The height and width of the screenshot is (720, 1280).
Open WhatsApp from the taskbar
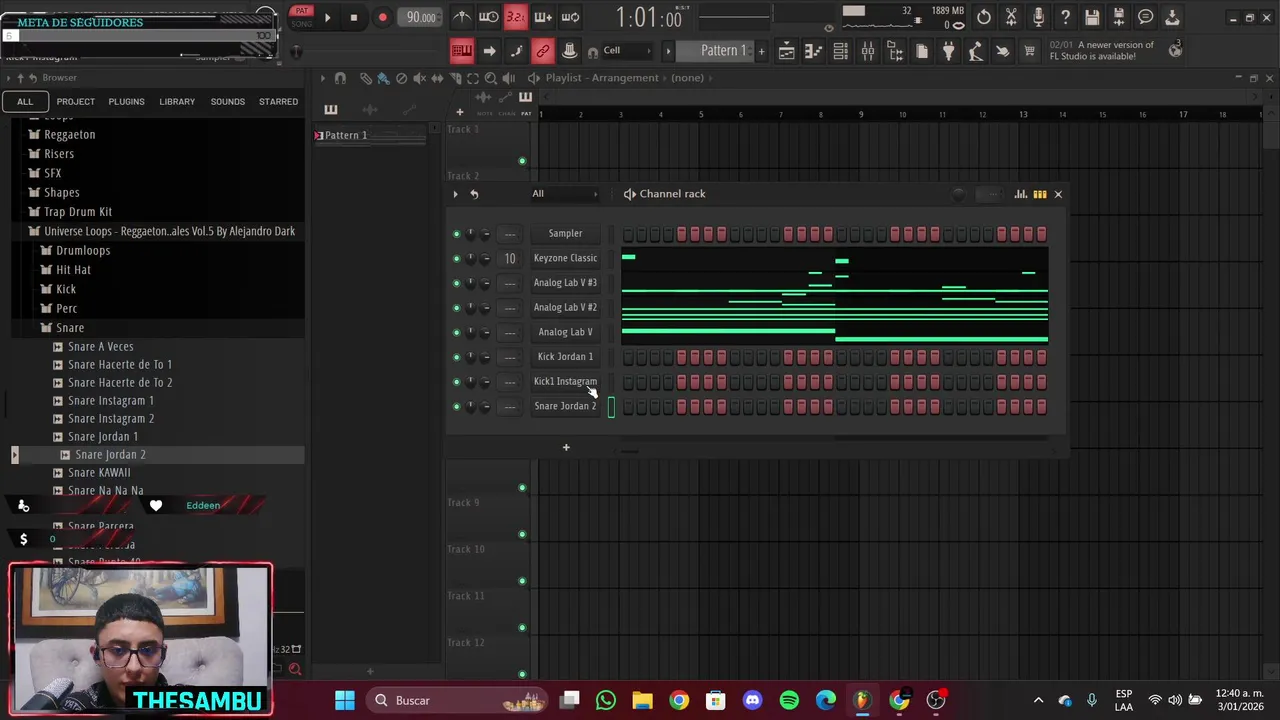[606, 700]
